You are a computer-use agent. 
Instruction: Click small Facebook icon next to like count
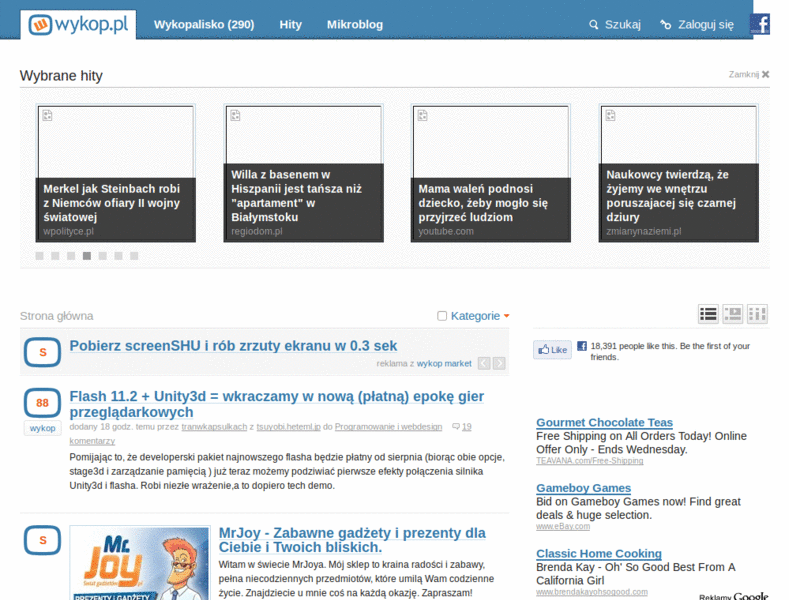[582, 346]
